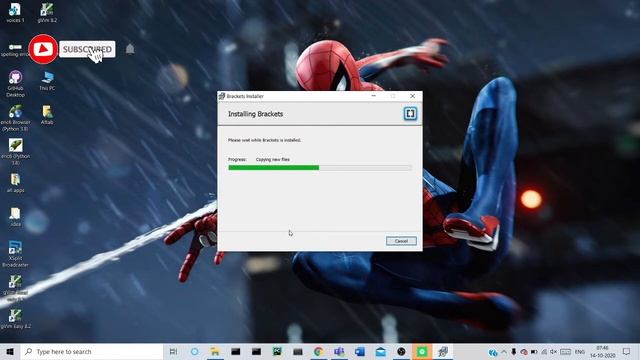The image size is (640, 360).
Task: Open OBS Studio from the taskbar
Action: [402, 351]
